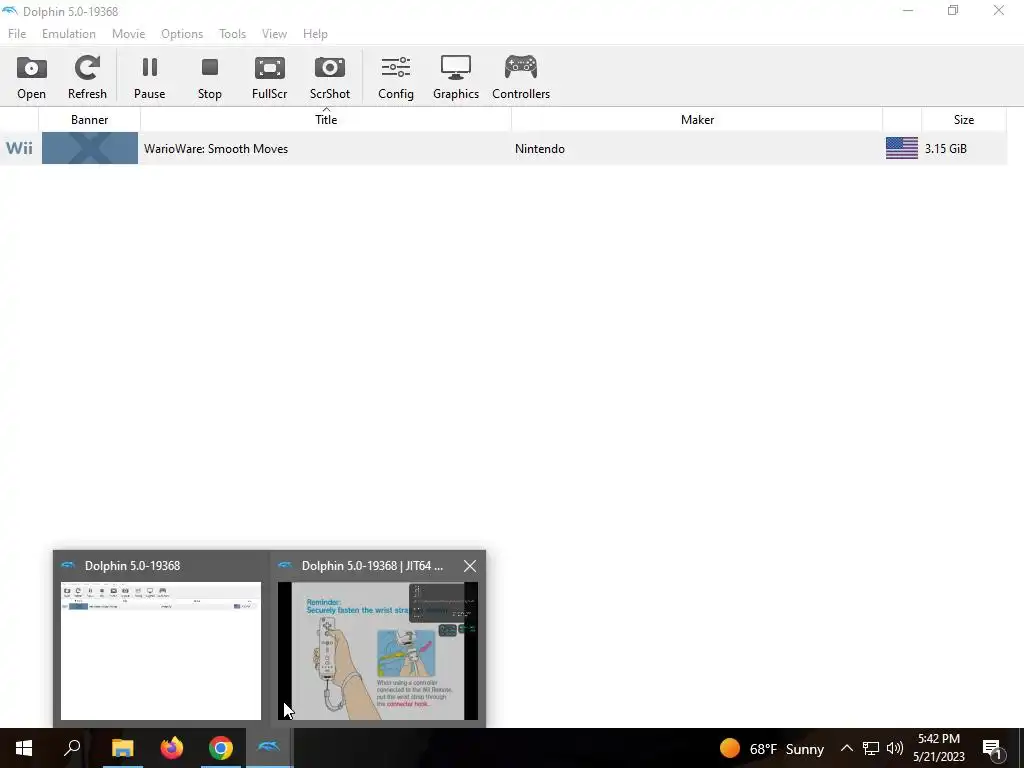This screenshot has height=768, width=1024.
Task: Click Dolphin logo in title bar
Action: click(10, 11)
